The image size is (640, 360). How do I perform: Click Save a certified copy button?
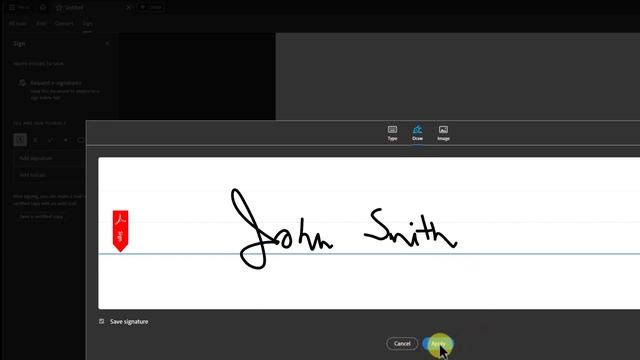pyautogui.click(x=41, y=216)
